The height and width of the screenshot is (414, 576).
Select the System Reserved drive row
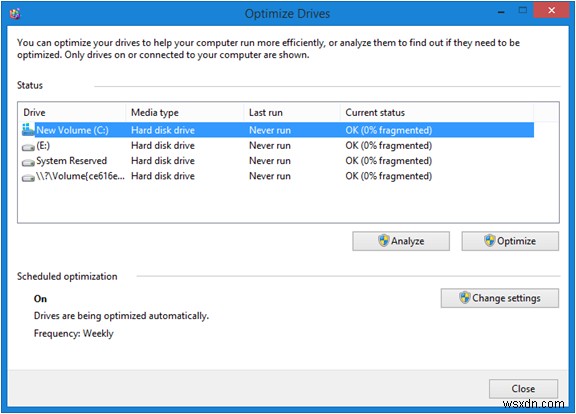pyautogui.click(x=277, y=161)
